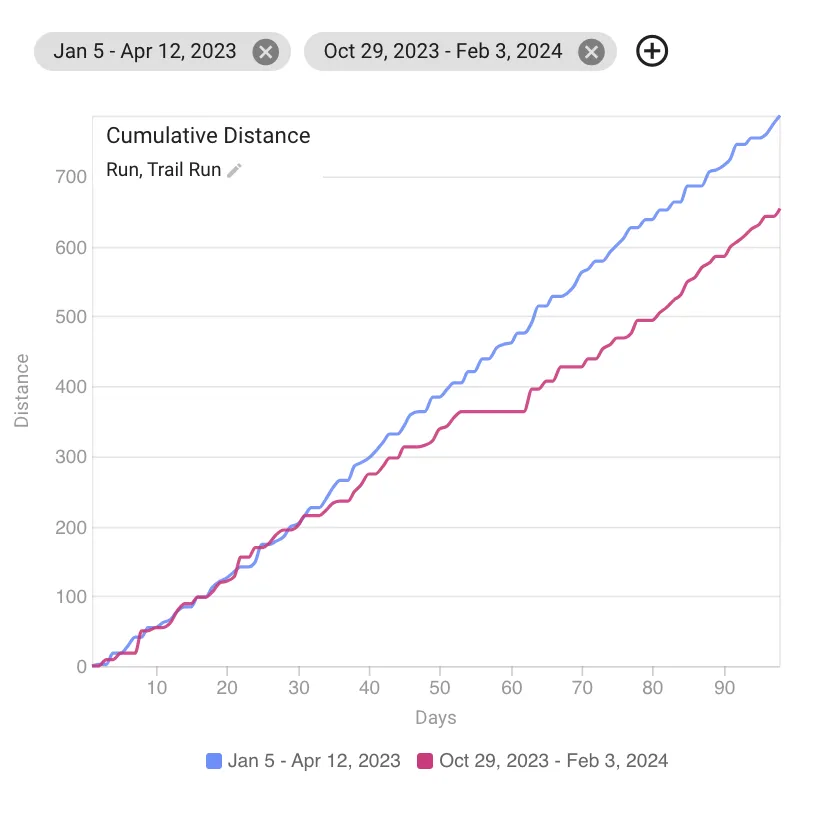Click the Days x-axis label
Screen dimensions: 840x820
[x=435, y=718]
